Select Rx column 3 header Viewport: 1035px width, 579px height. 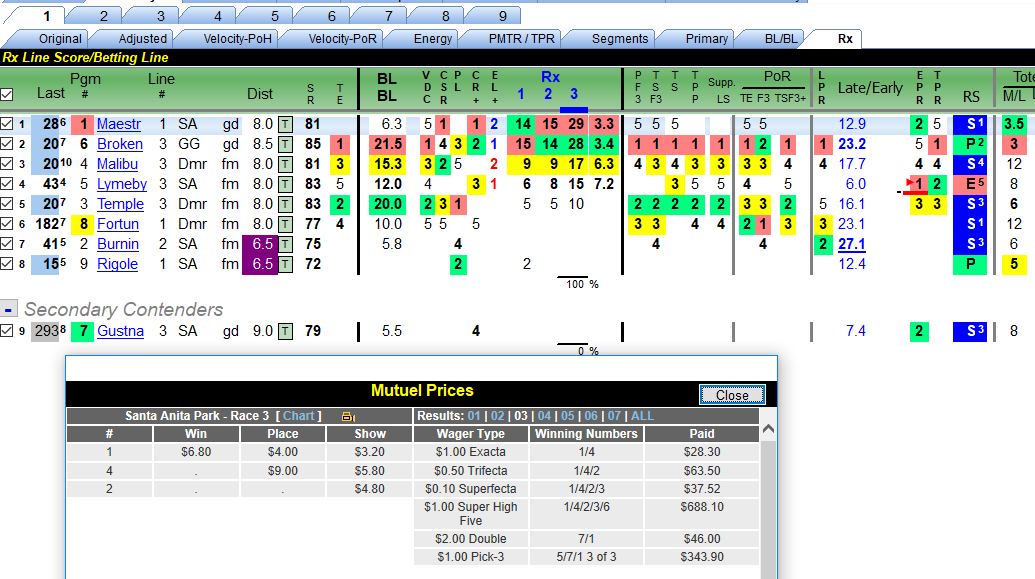point(574,94)
